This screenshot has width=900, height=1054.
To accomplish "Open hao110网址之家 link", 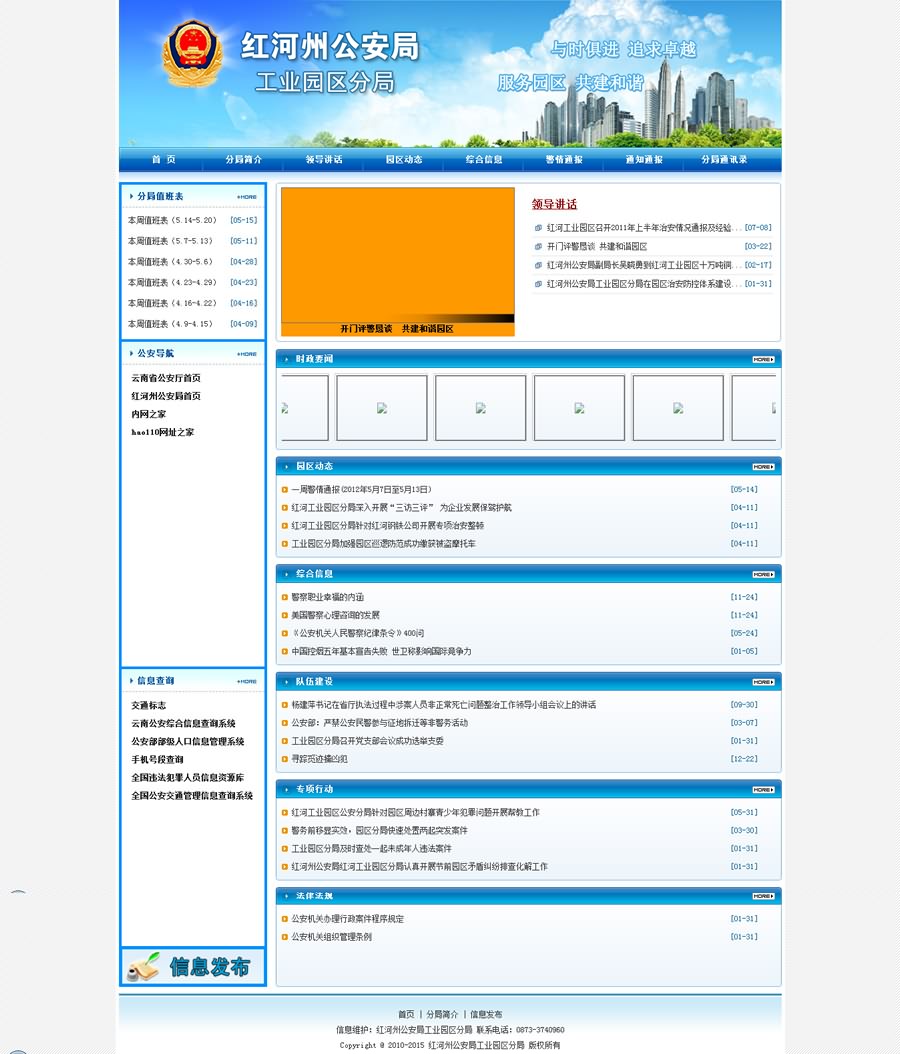I will (163, 432).
